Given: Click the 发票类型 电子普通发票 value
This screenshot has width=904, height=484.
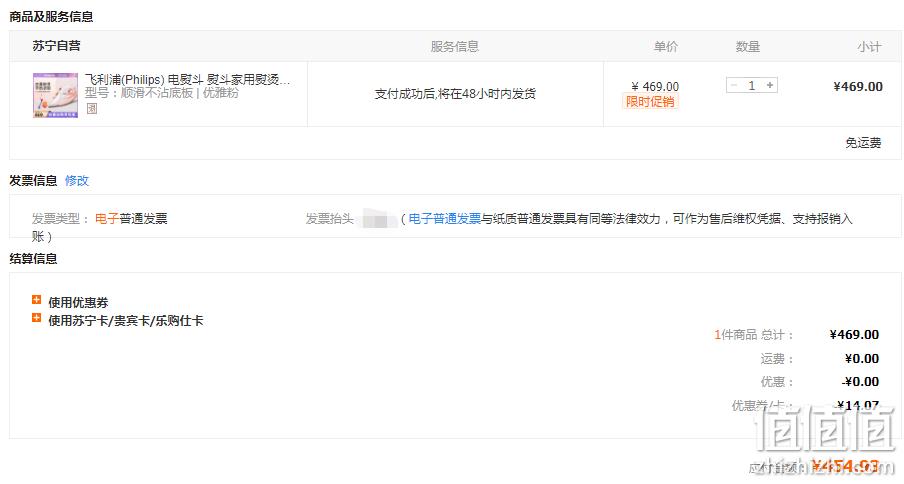Looking at the screenshot, I should (x=131, y=218).
